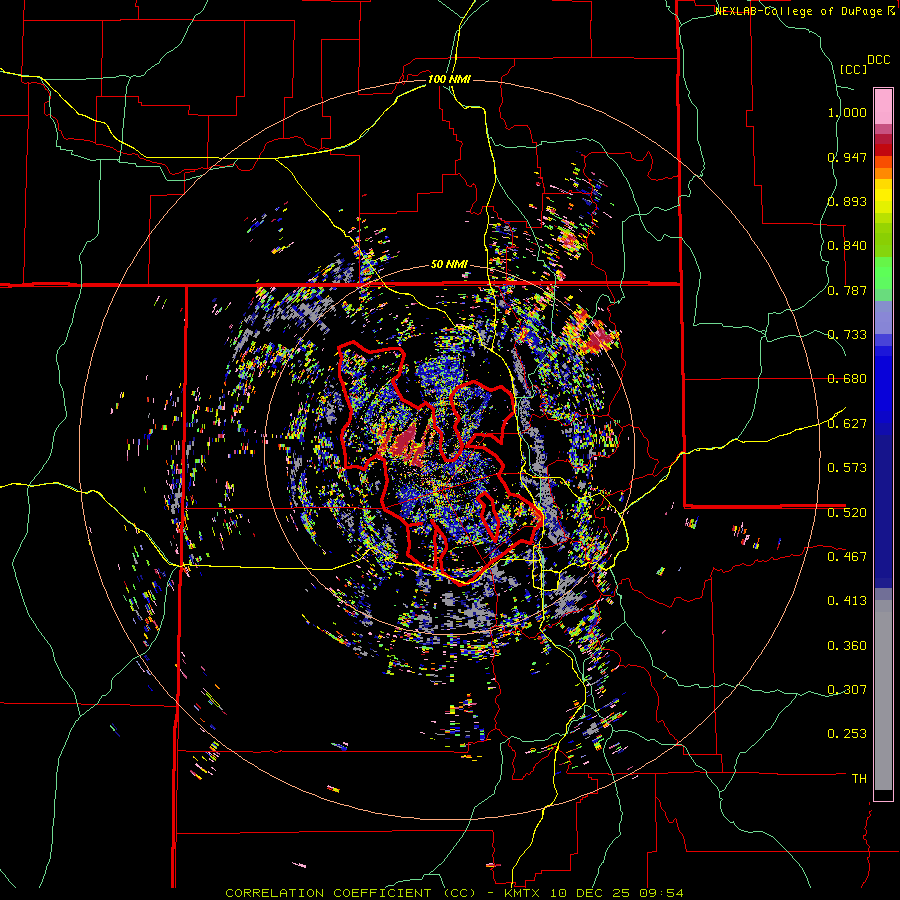Click the 0.520 legend value
This screenshot has width=900, height=900.
847,513
